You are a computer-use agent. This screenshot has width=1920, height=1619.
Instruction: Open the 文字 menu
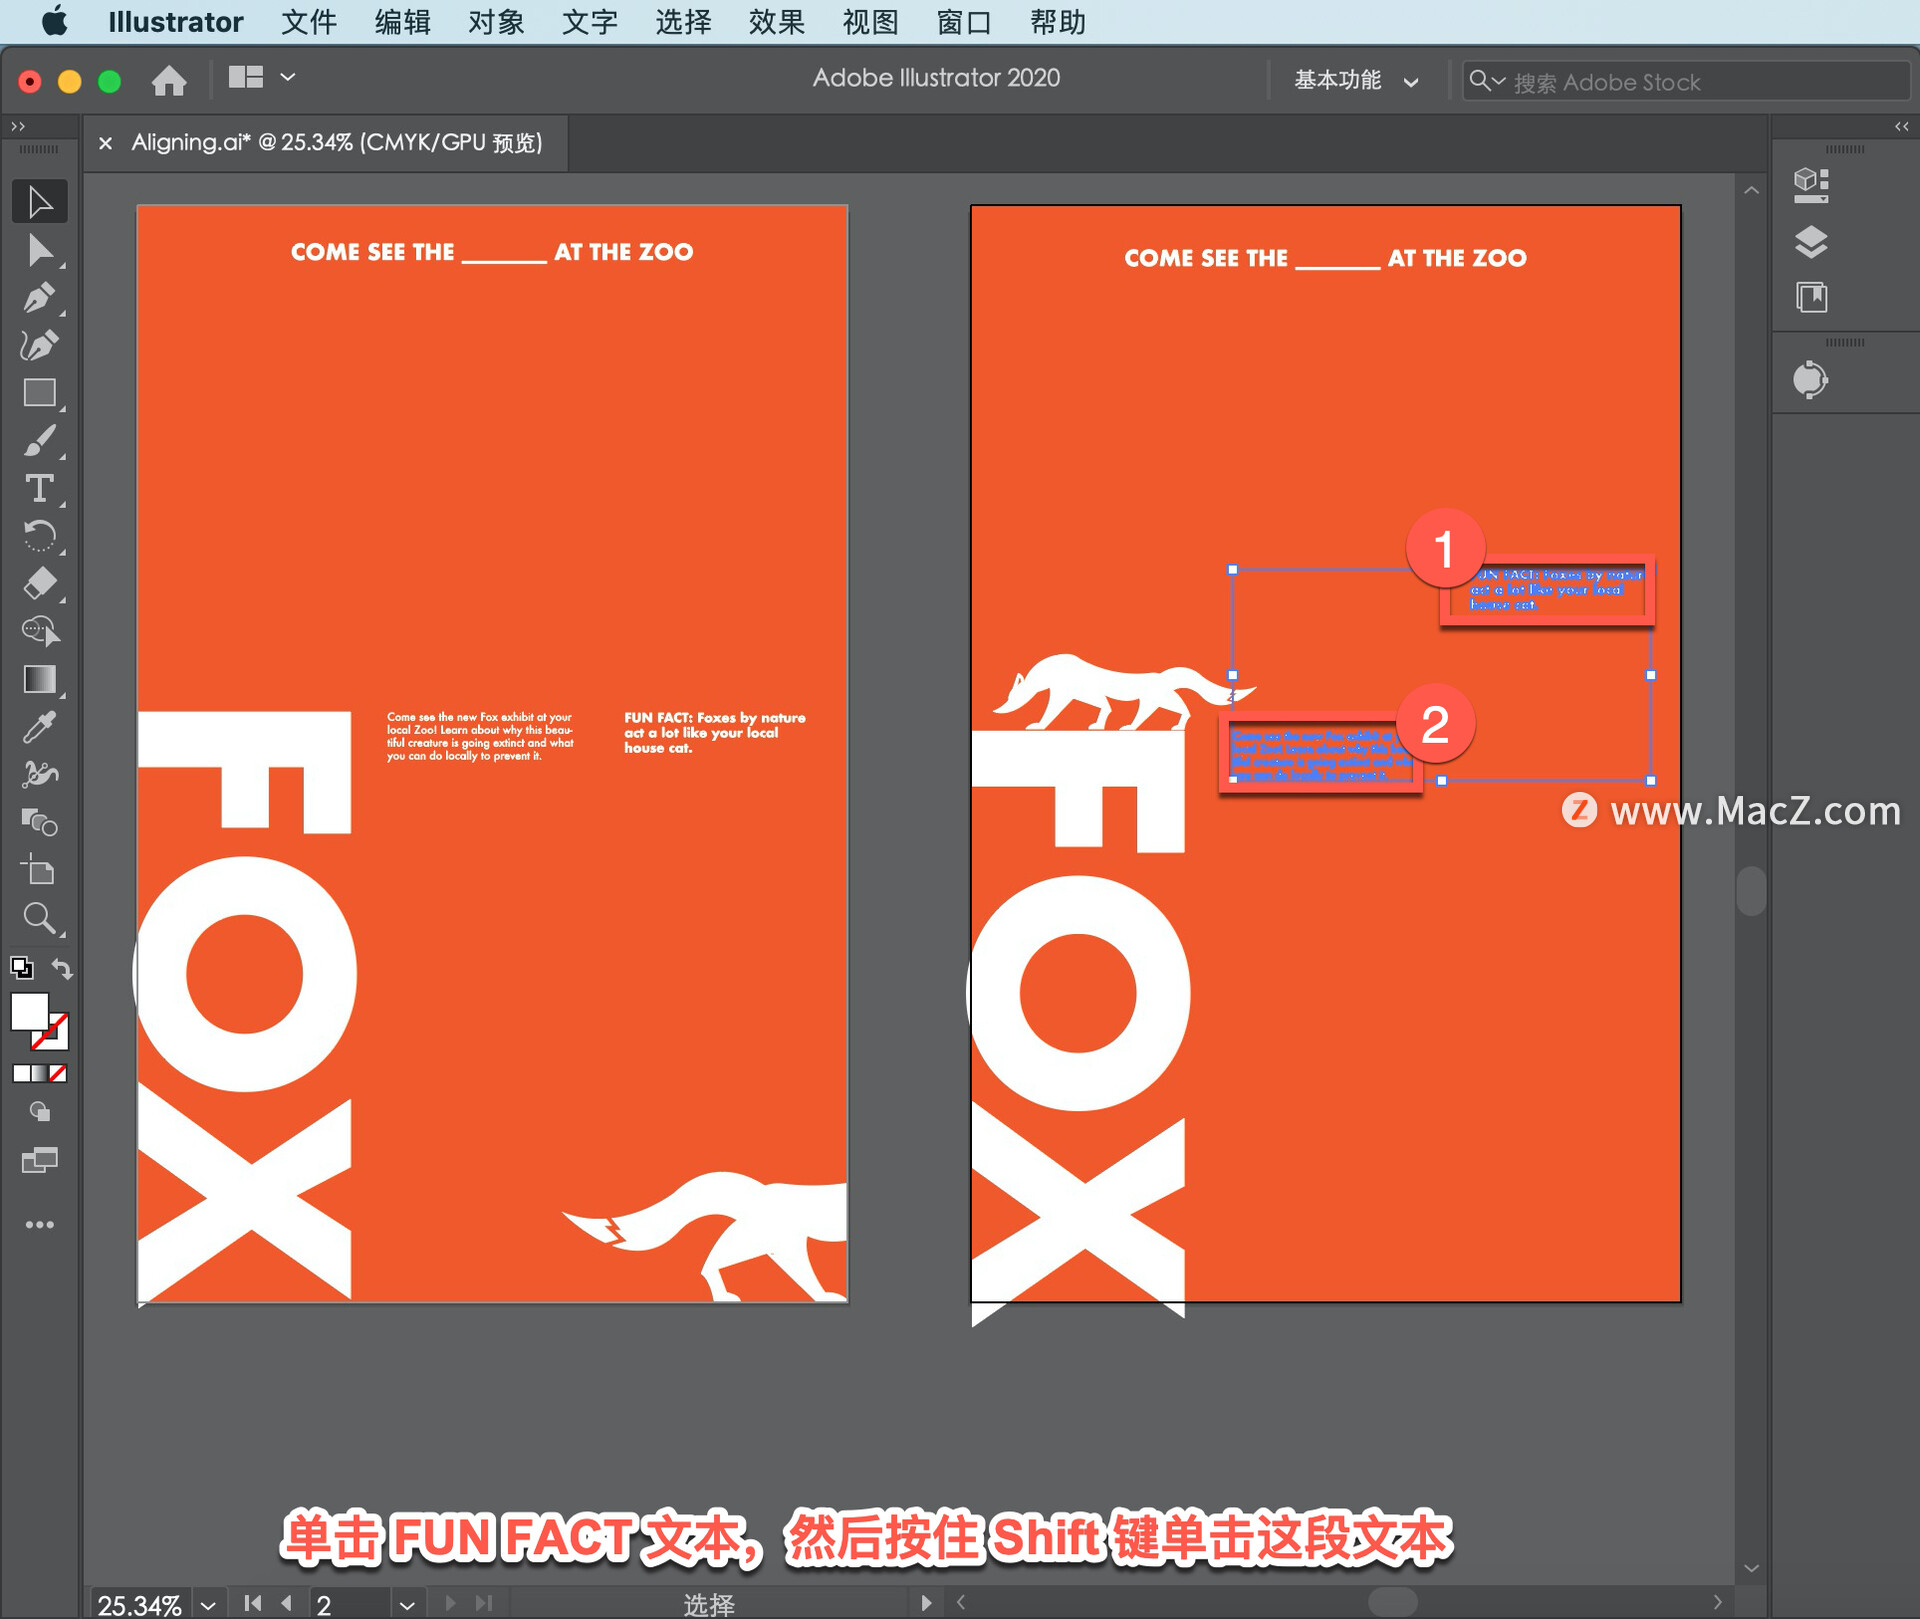(590, 21)
